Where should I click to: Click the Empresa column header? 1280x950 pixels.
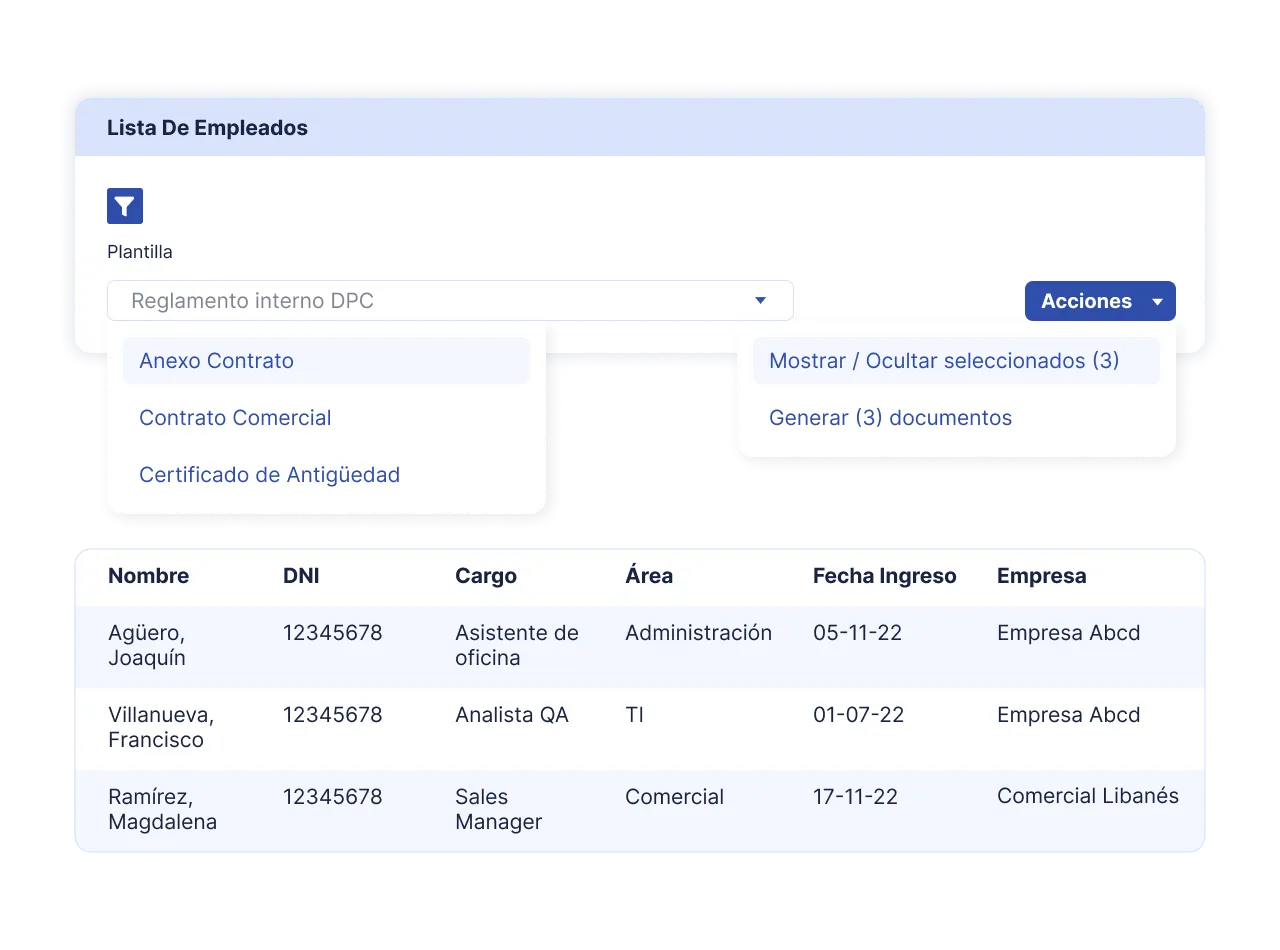[x=1041, y=576]
